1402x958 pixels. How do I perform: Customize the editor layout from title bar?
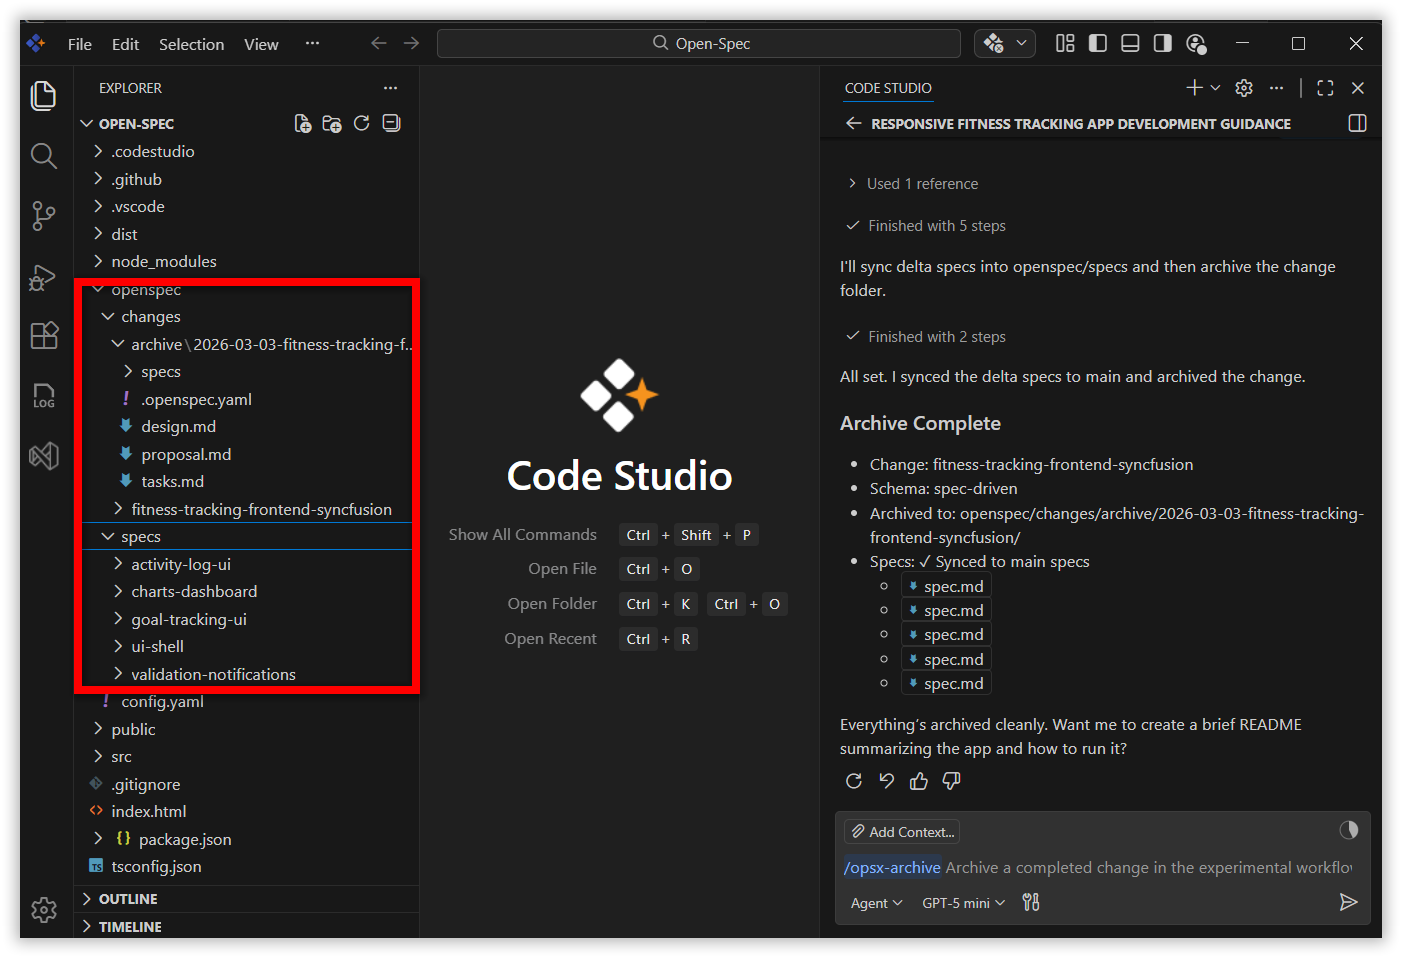pyautogui.click(x=1065, y=43)
